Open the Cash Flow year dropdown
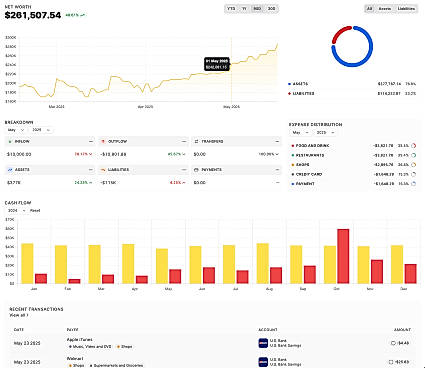The height and width of the screenshot is (368, 425). (16, 210)
